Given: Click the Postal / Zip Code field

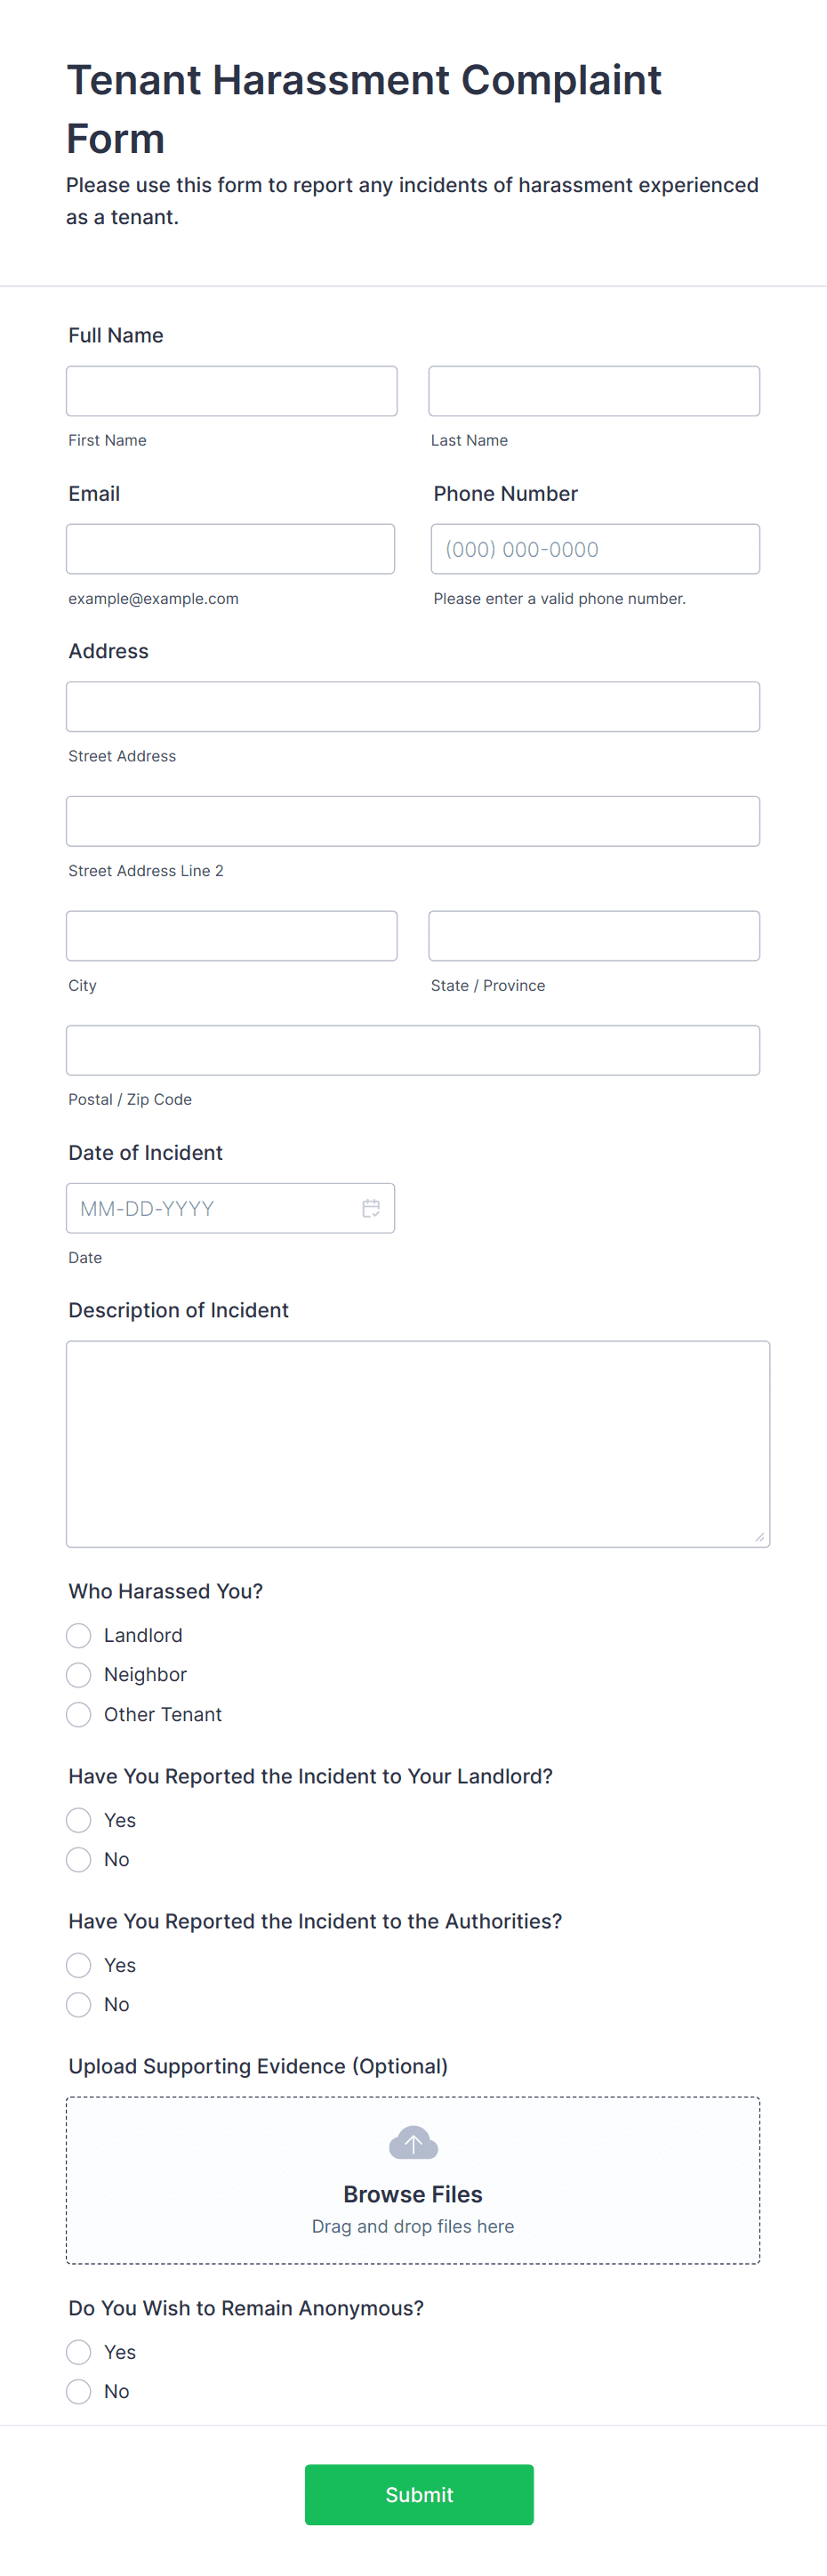Looking at the screenshot, I should pos(412,1050).
